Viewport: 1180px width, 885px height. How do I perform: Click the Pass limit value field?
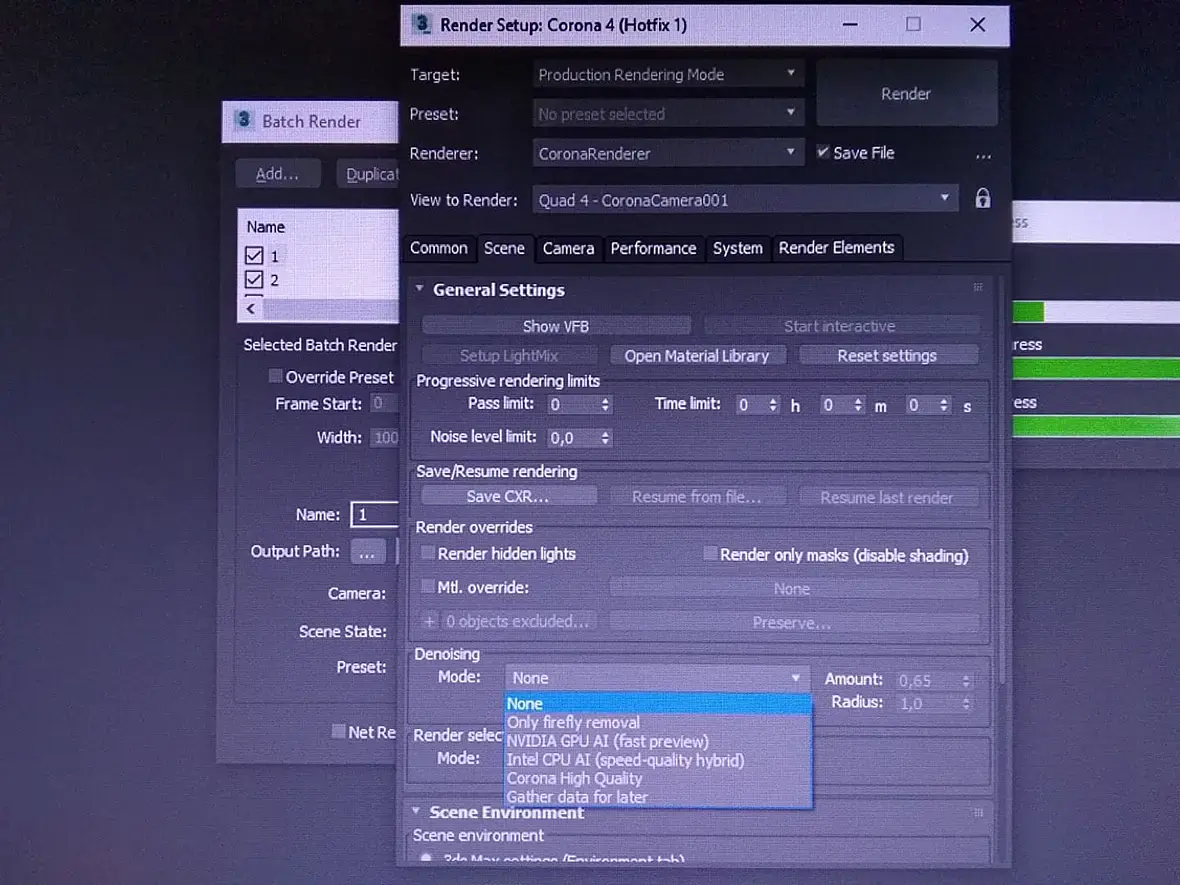(x=573, y=405)
